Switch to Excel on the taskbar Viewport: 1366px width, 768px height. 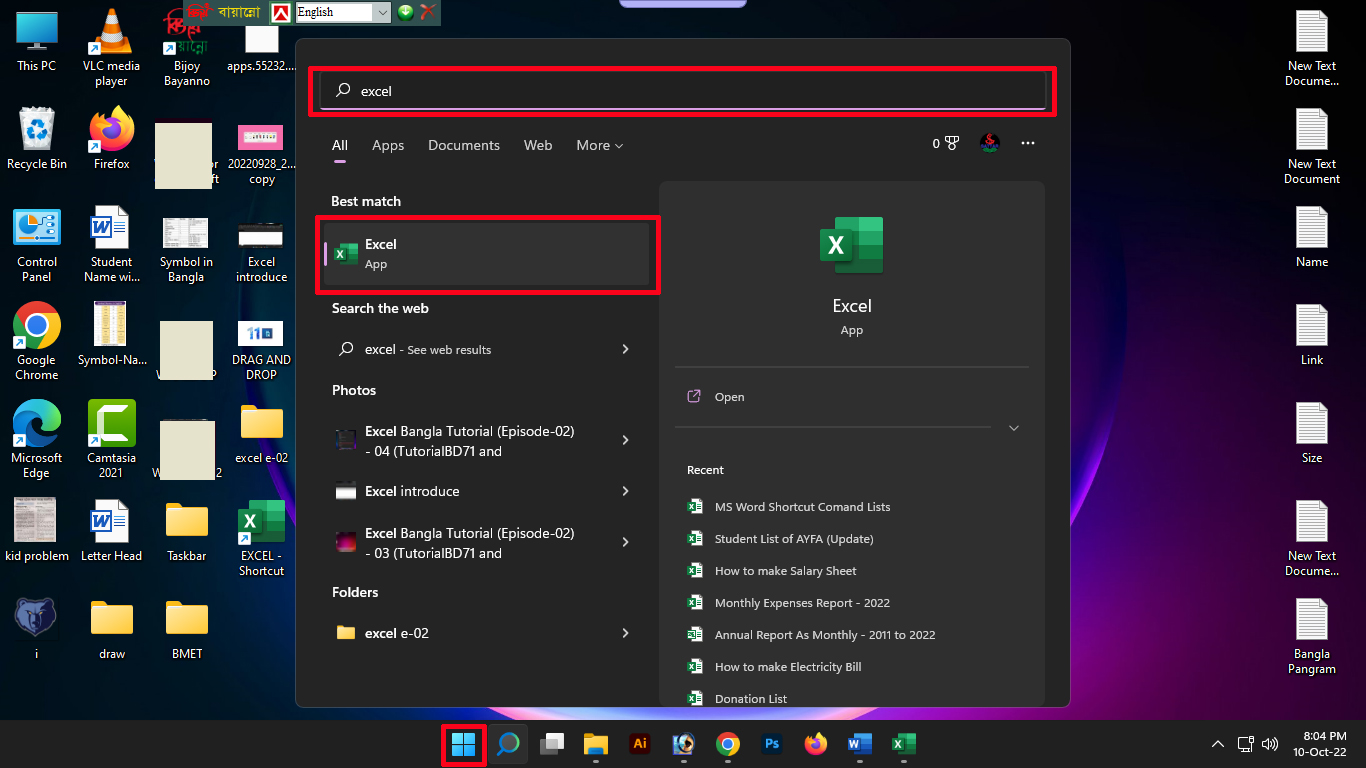coord(904,744)
